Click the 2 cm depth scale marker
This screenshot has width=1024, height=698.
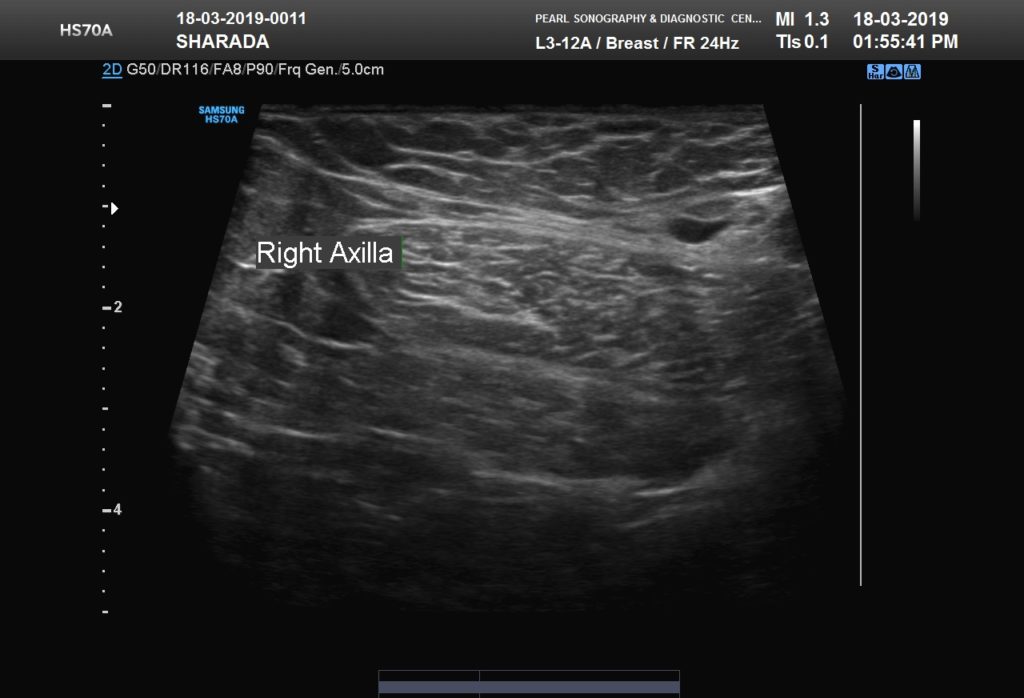click(x=112, y=307)
